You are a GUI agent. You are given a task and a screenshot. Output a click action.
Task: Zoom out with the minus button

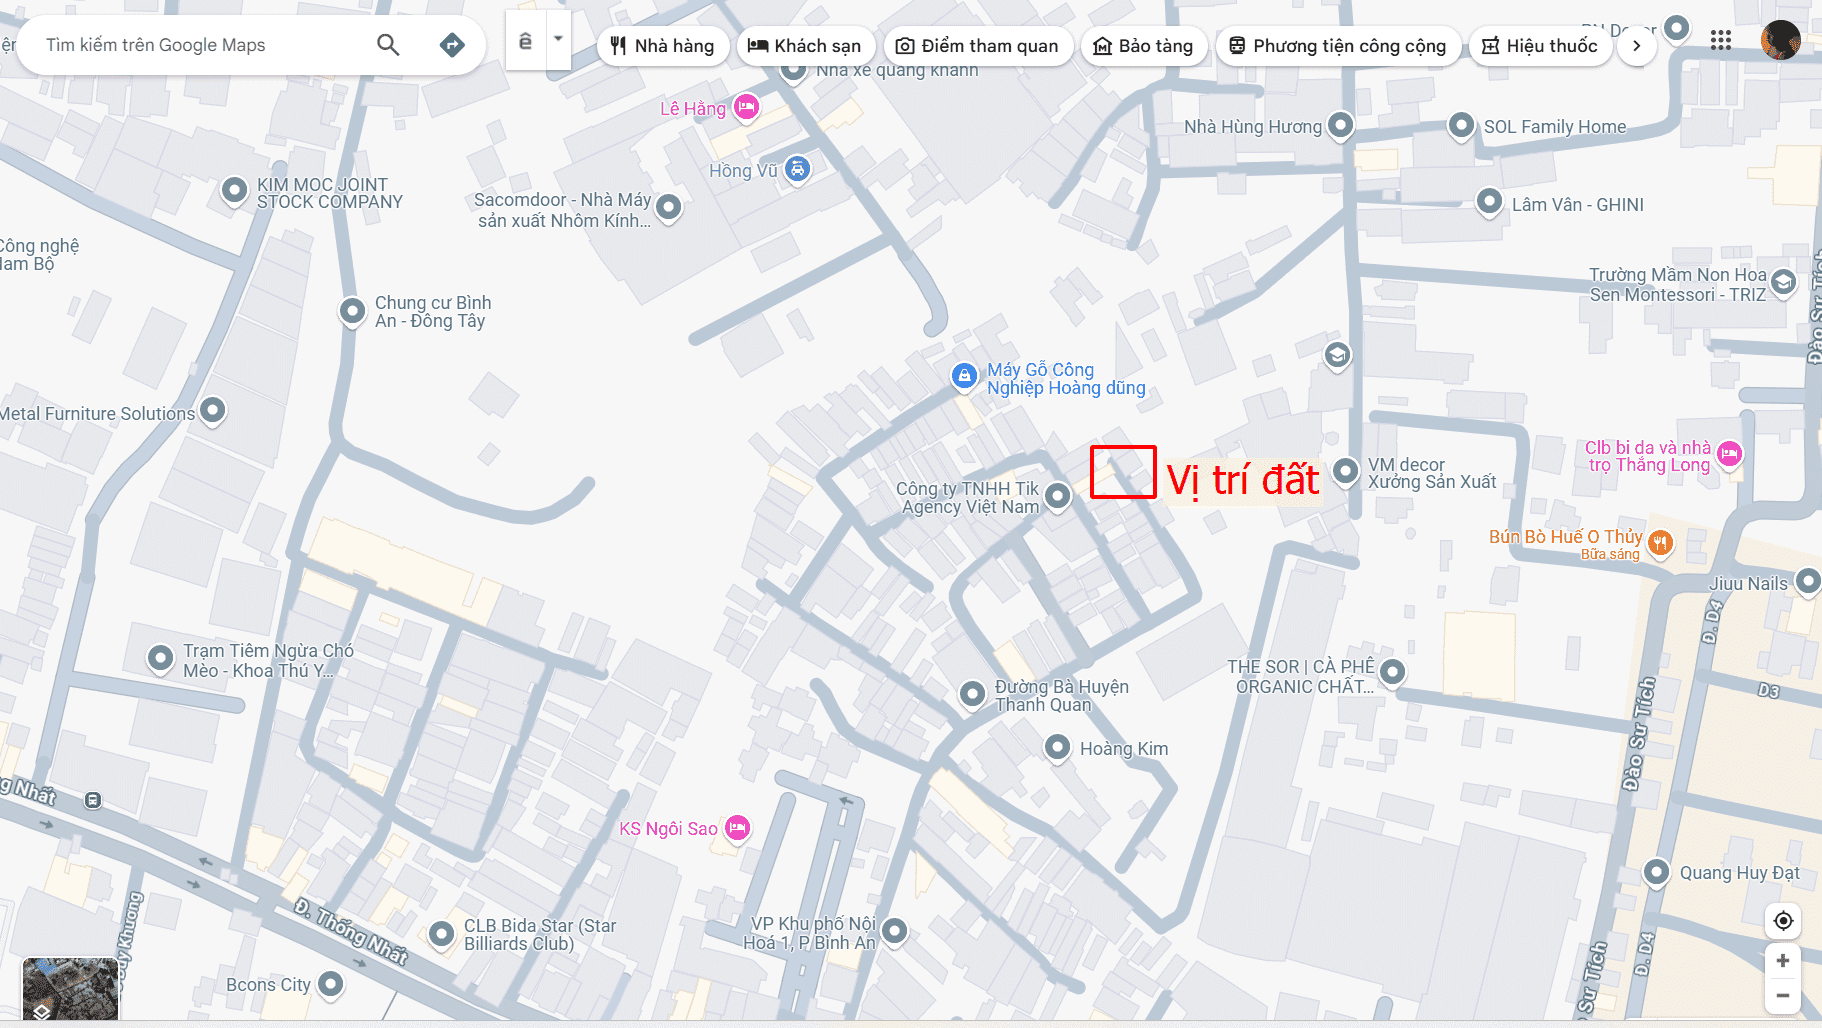(1783, 996)
